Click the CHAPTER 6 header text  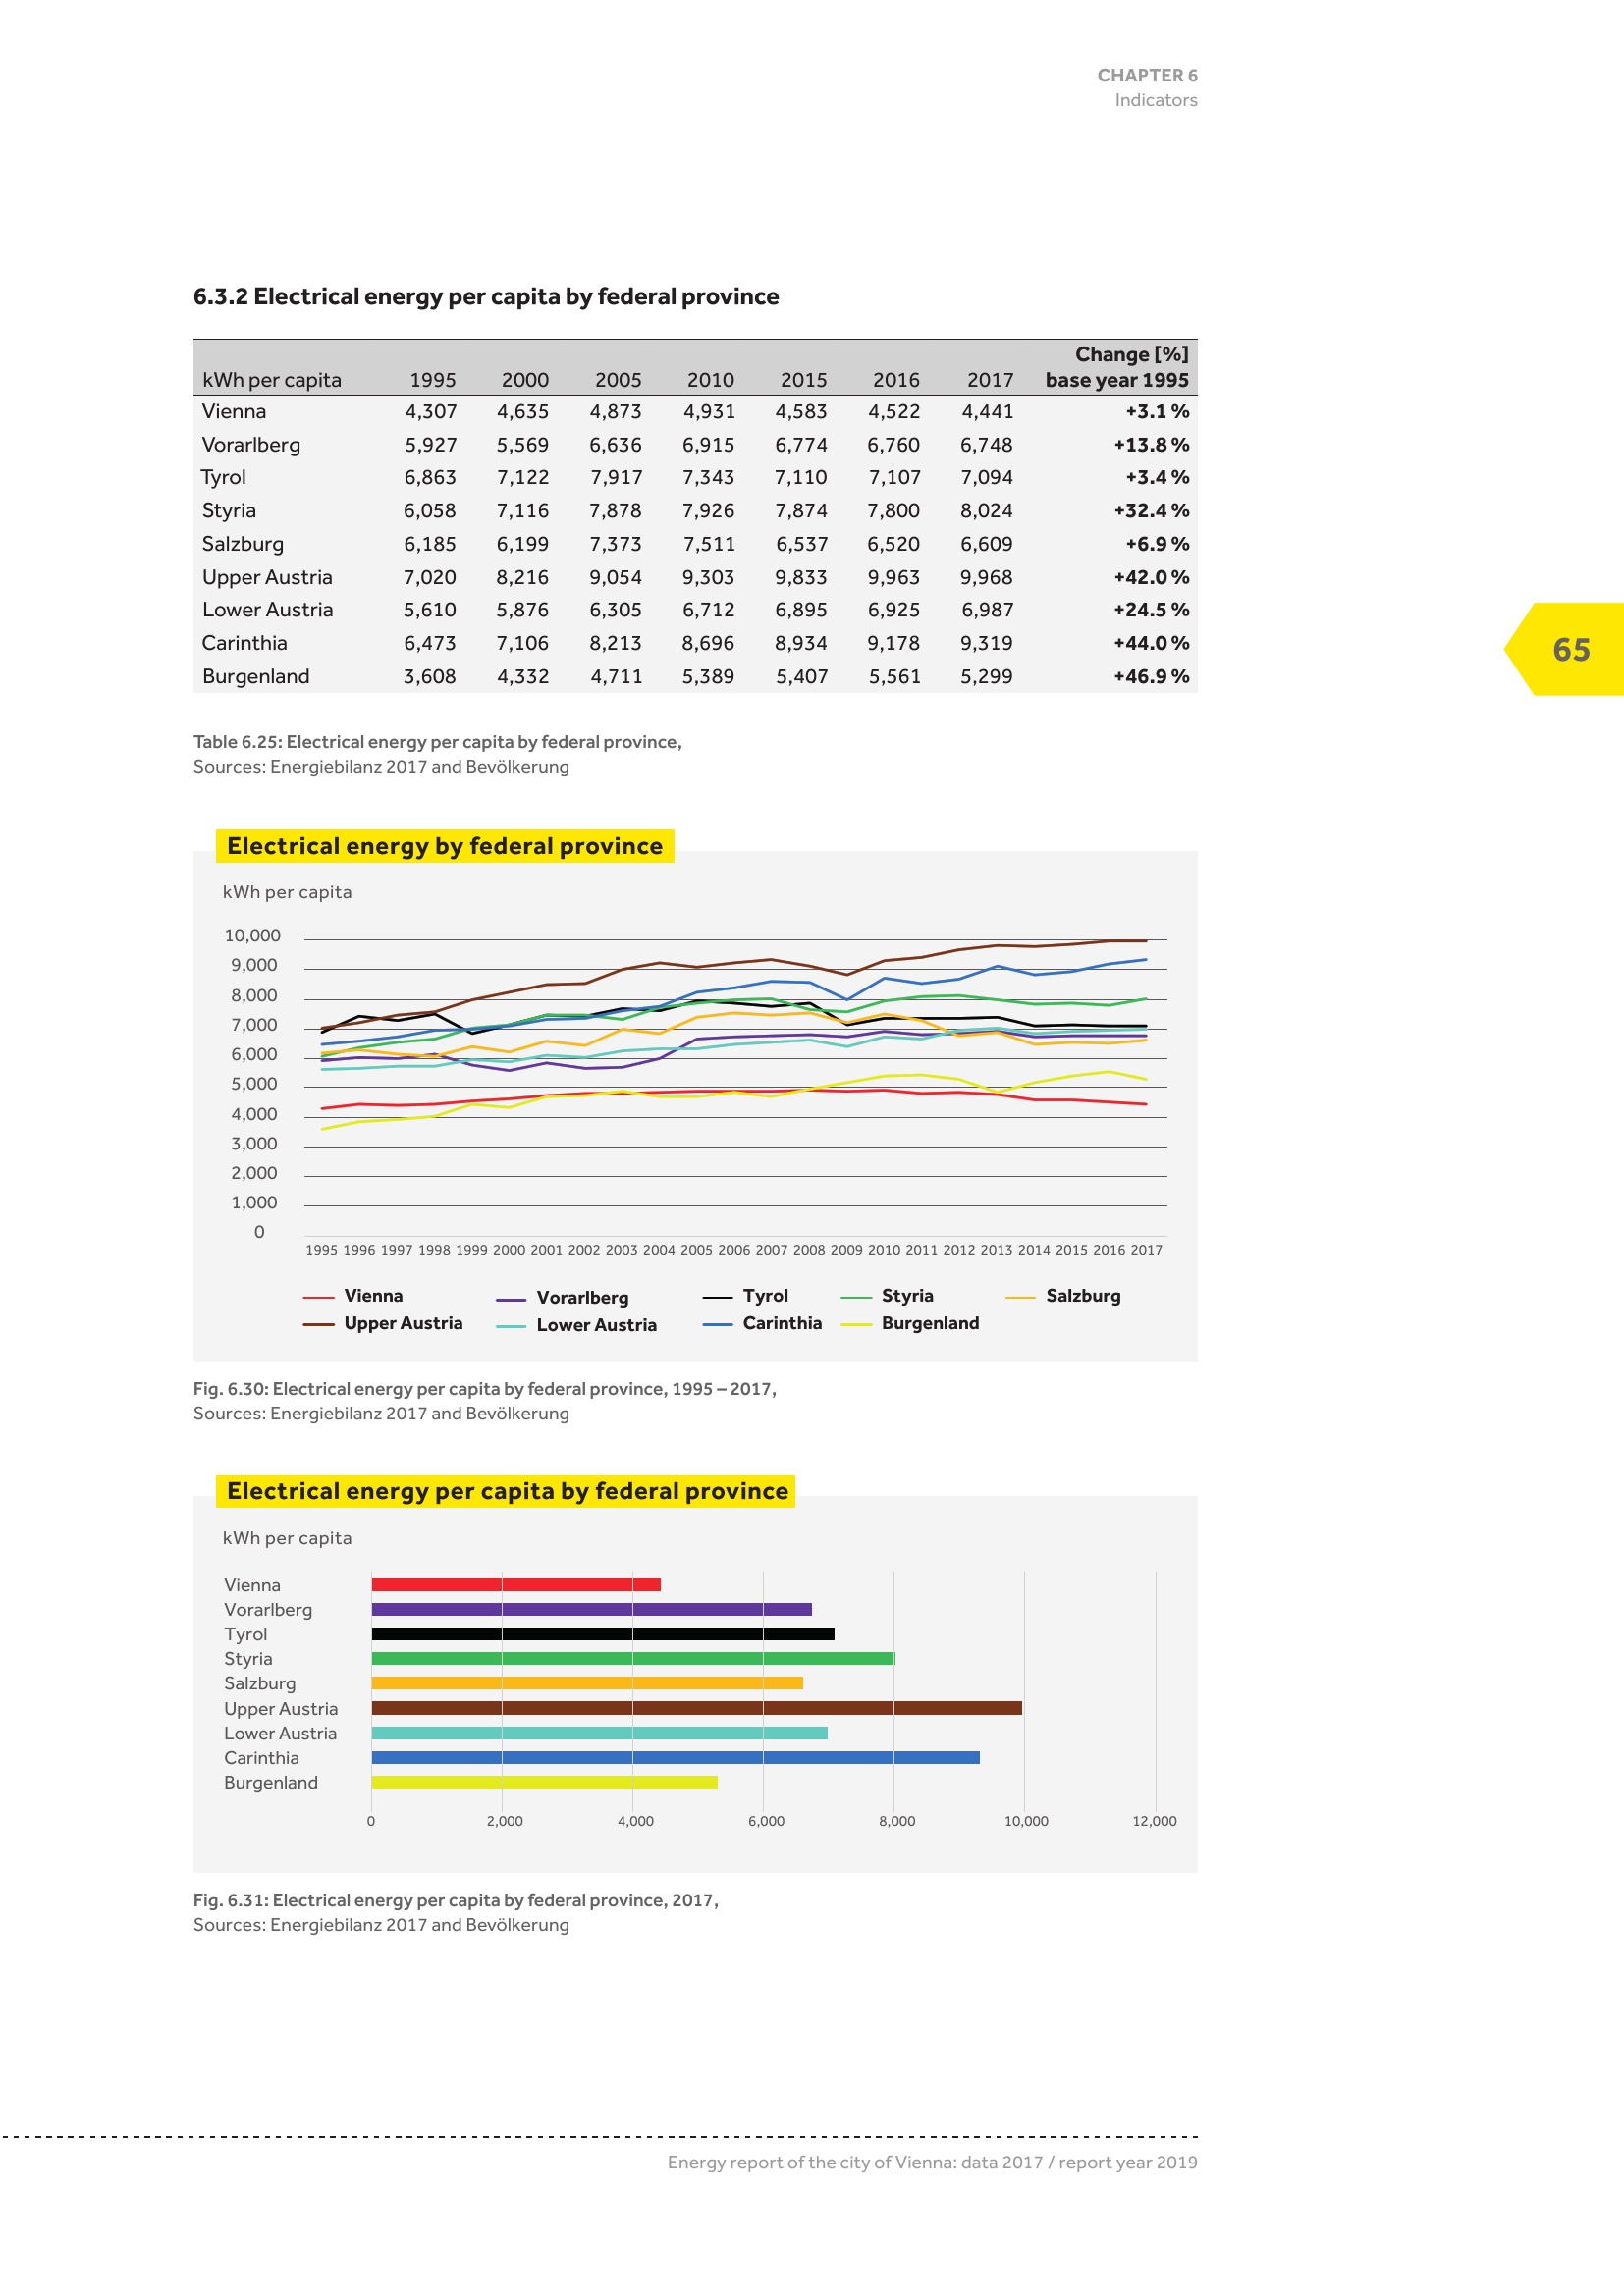(1146, 75)
